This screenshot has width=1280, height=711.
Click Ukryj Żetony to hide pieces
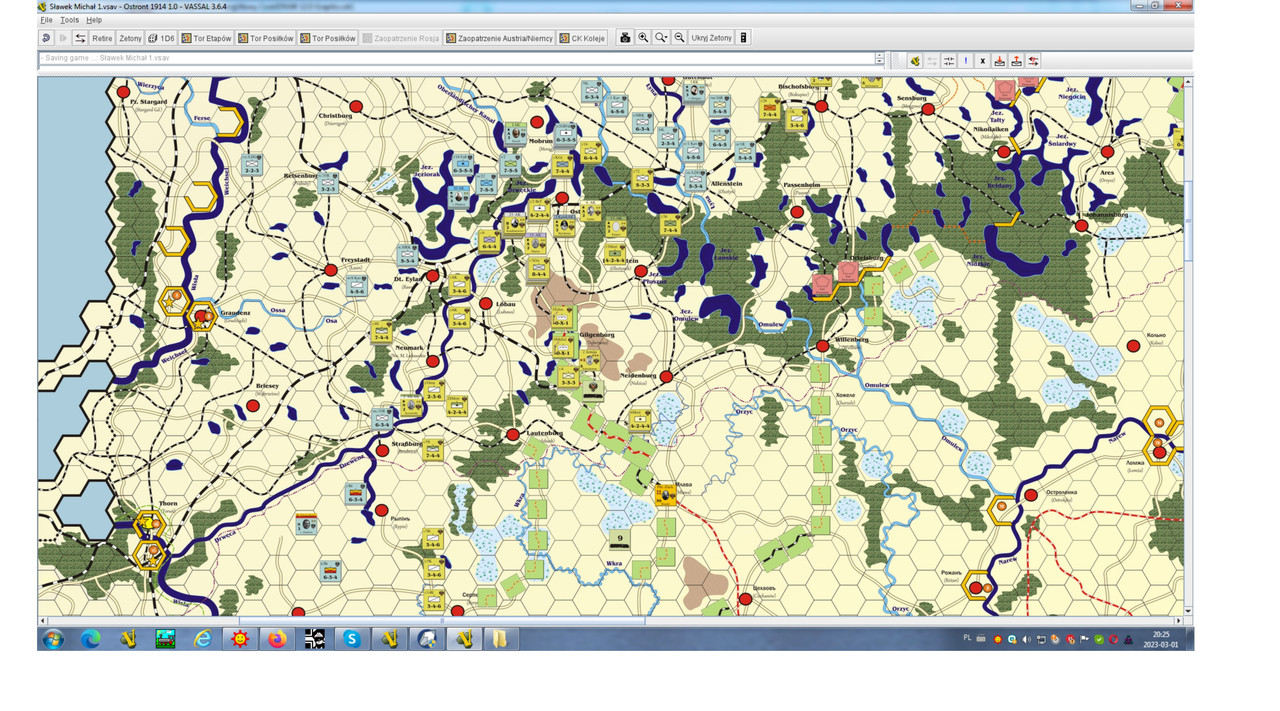pyautogui.click(x=712, y=38)
